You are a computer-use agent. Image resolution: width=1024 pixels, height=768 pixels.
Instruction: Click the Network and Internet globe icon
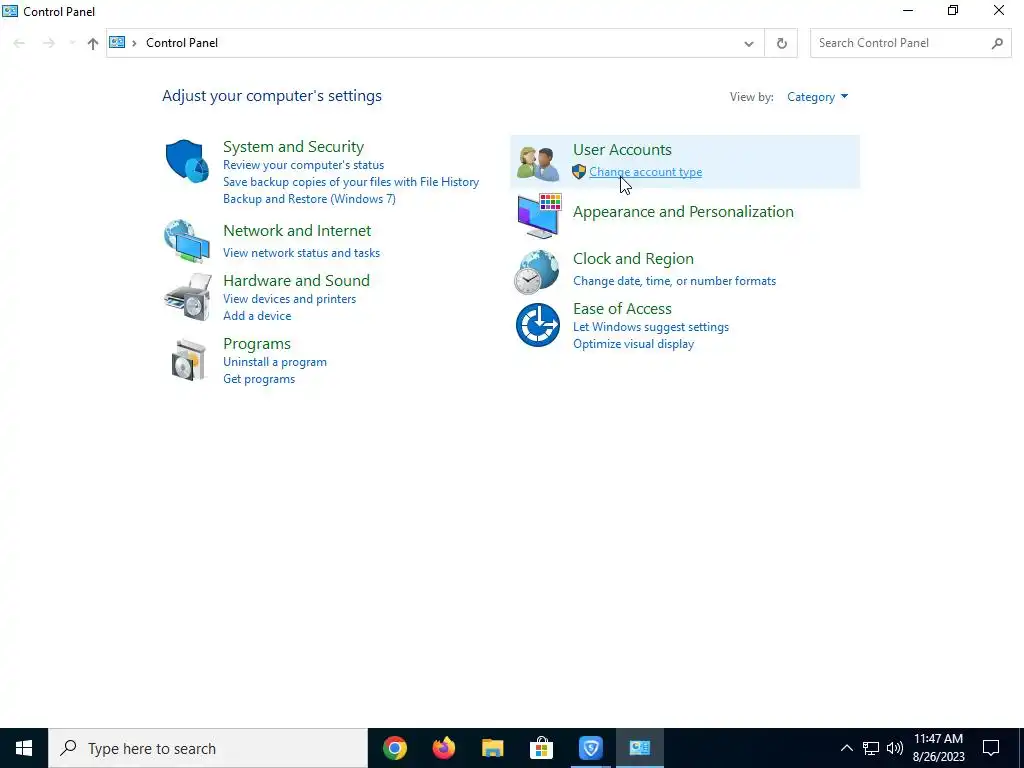(187, 241)
